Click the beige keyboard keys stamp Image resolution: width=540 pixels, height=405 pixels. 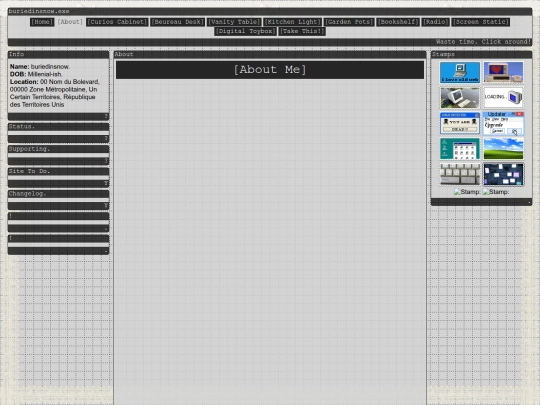point(460,174)
